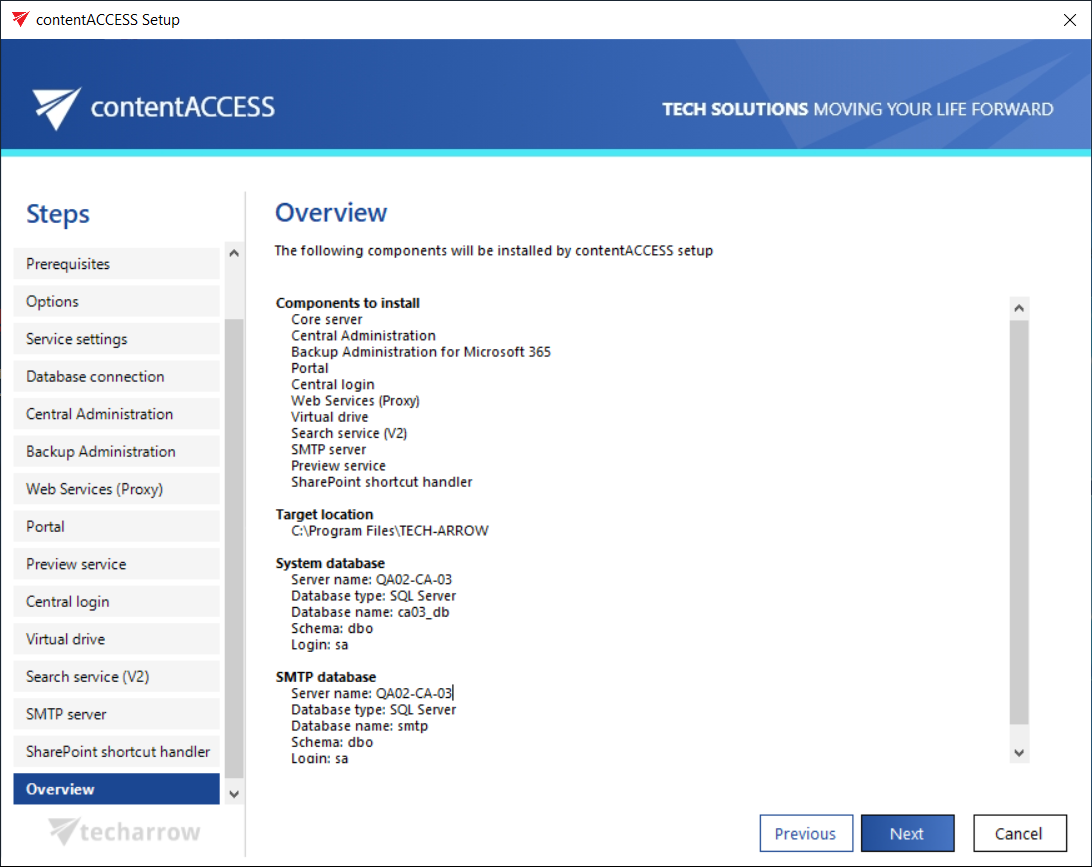The image size is (1092, 867).
Task: Go back with the Previous button
Action: [806, 834]
